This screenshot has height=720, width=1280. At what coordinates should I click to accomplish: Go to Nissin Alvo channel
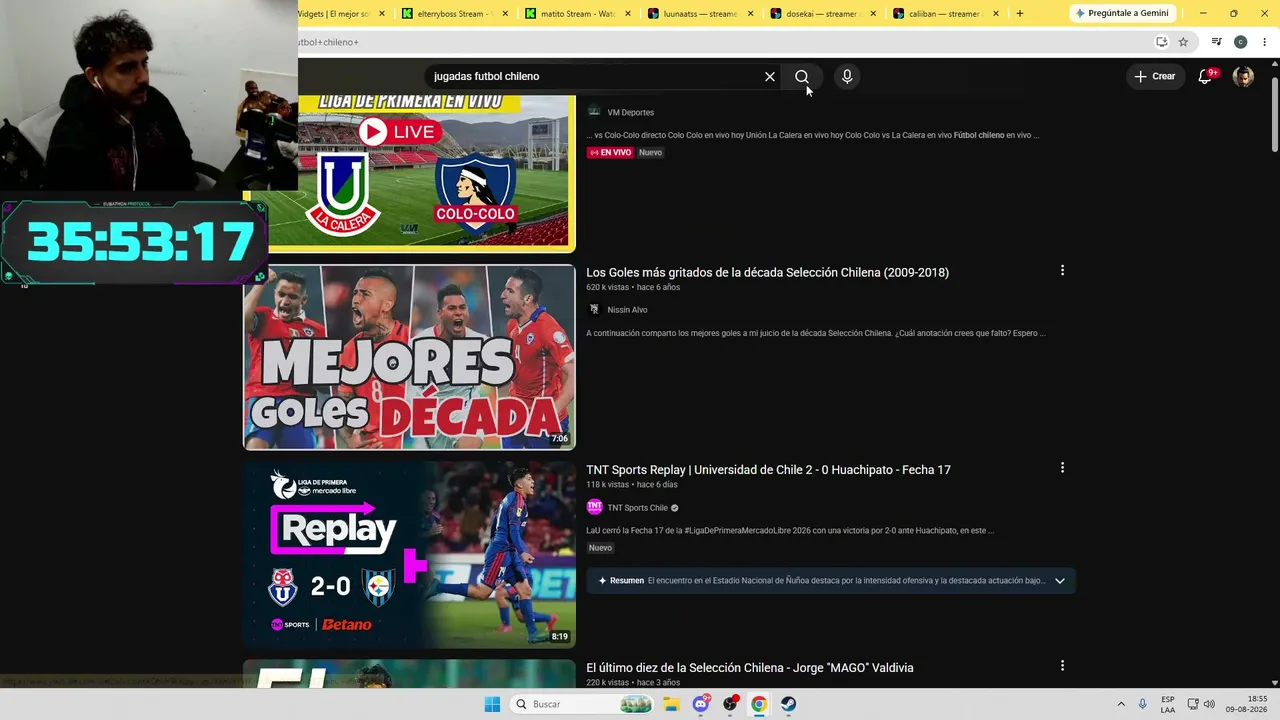627,310
